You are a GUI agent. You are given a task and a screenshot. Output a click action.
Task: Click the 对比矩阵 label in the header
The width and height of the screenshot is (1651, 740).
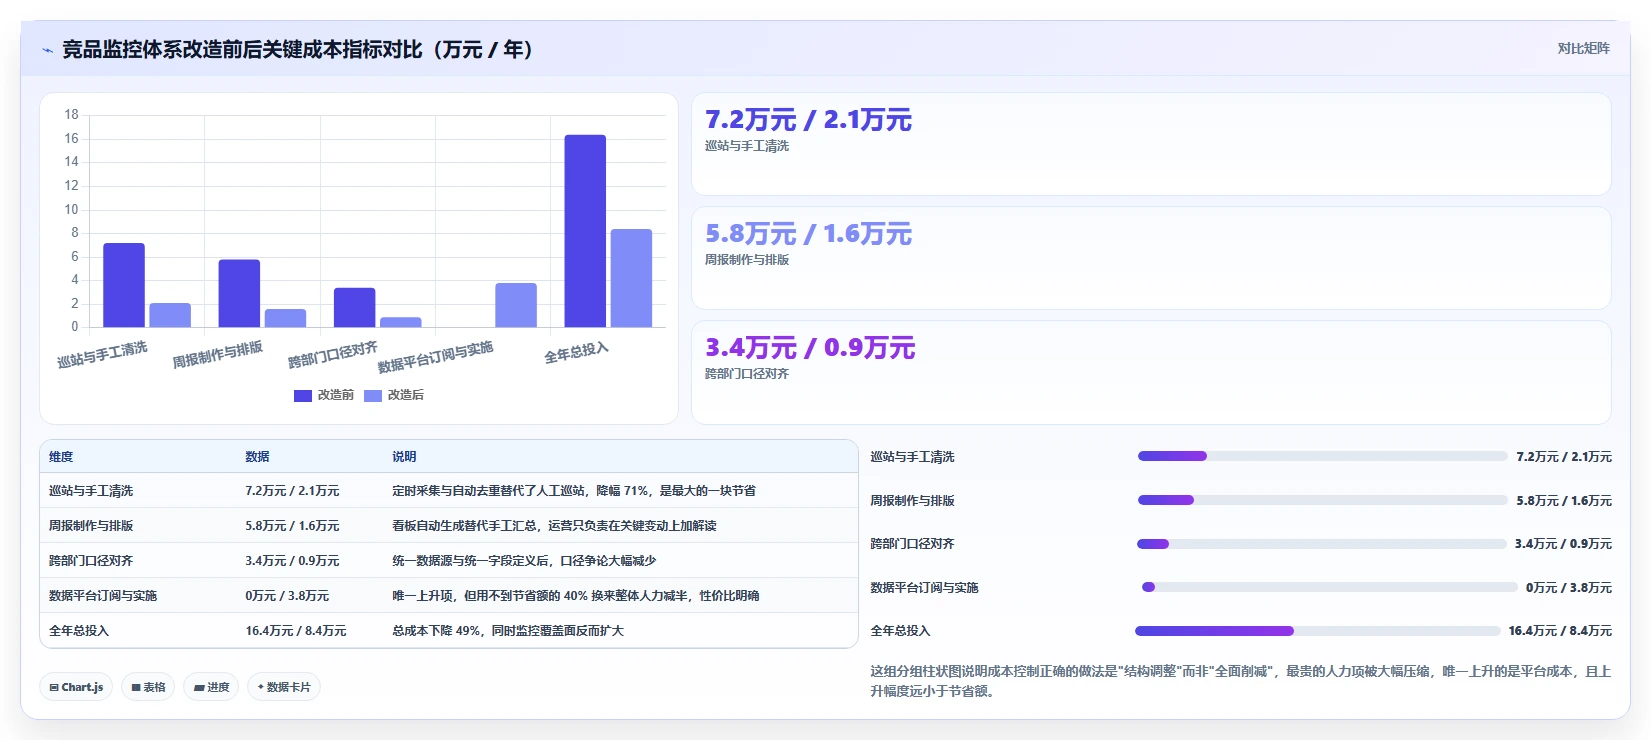[x=1583, y=48]
